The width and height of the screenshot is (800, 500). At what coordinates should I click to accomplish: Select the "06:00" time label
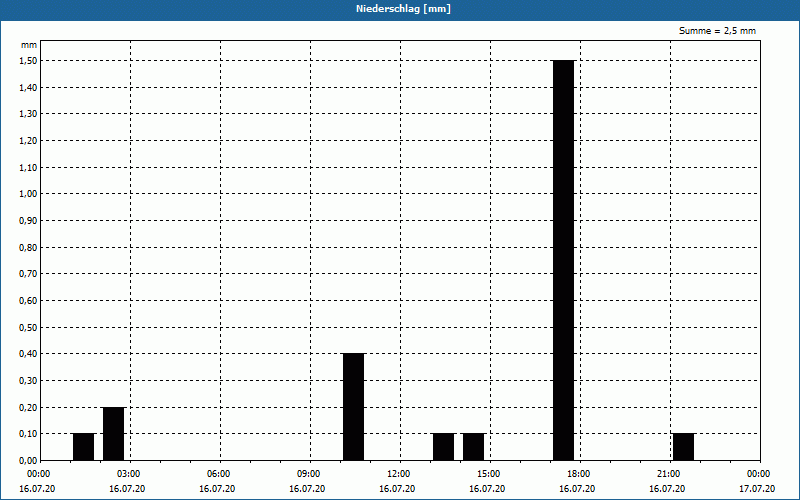tap(219, 474)
